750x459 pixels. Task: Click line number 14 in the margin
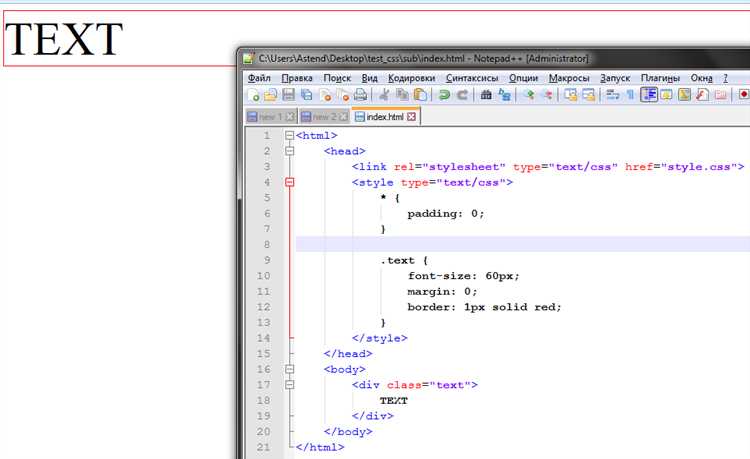coord(263,338)
